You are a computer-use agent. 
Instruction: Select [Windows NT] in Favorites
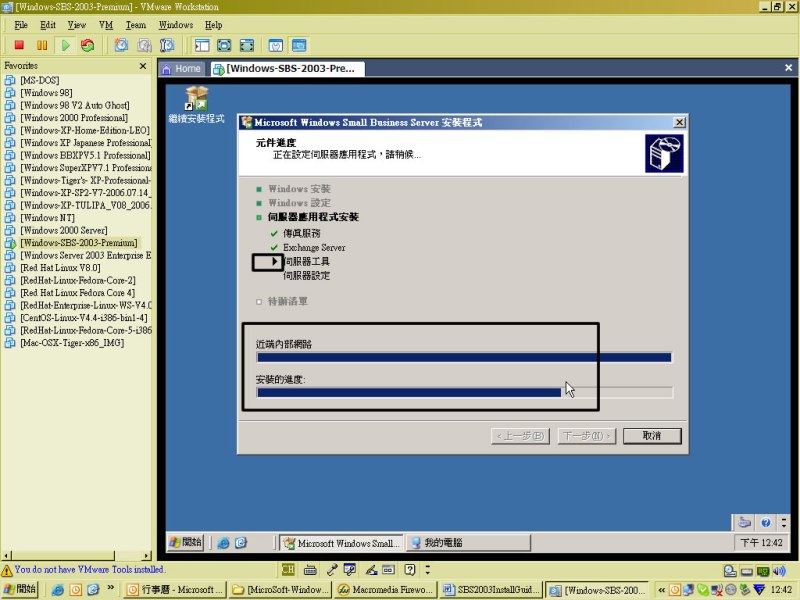(x=47, y=218)
